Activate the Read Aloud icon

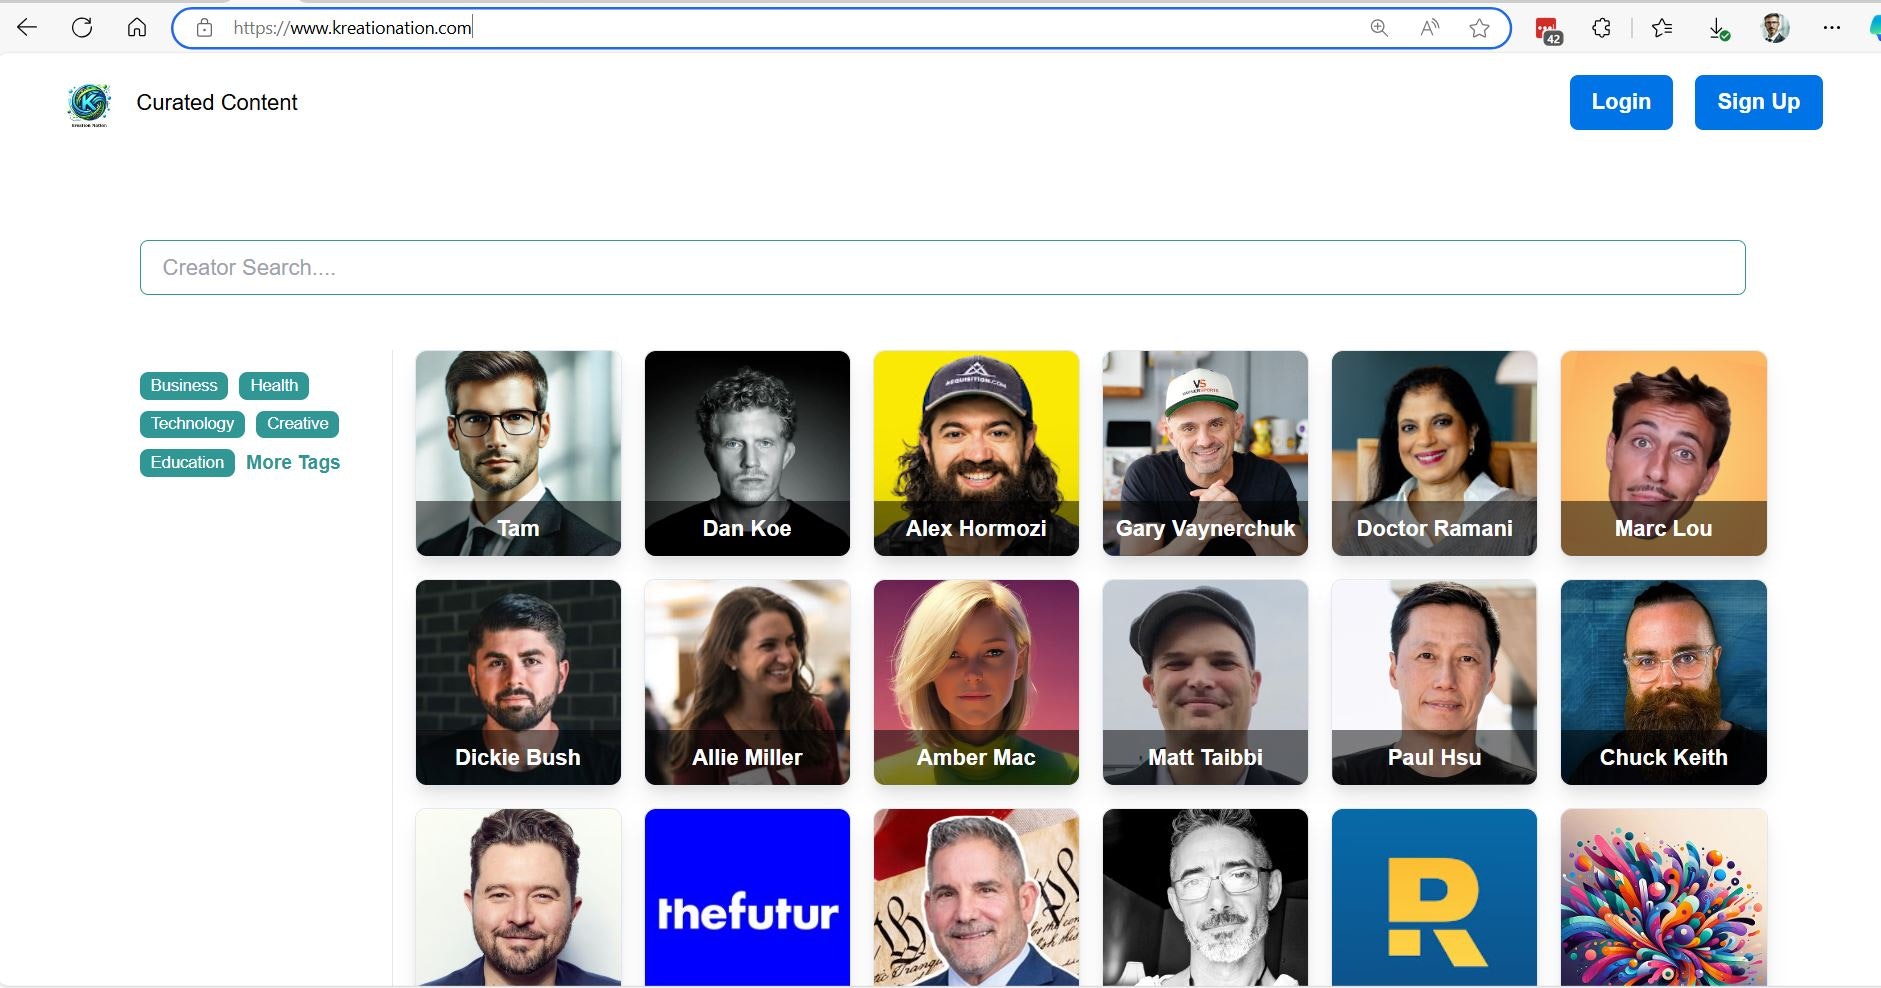(x=1430, y=28)
